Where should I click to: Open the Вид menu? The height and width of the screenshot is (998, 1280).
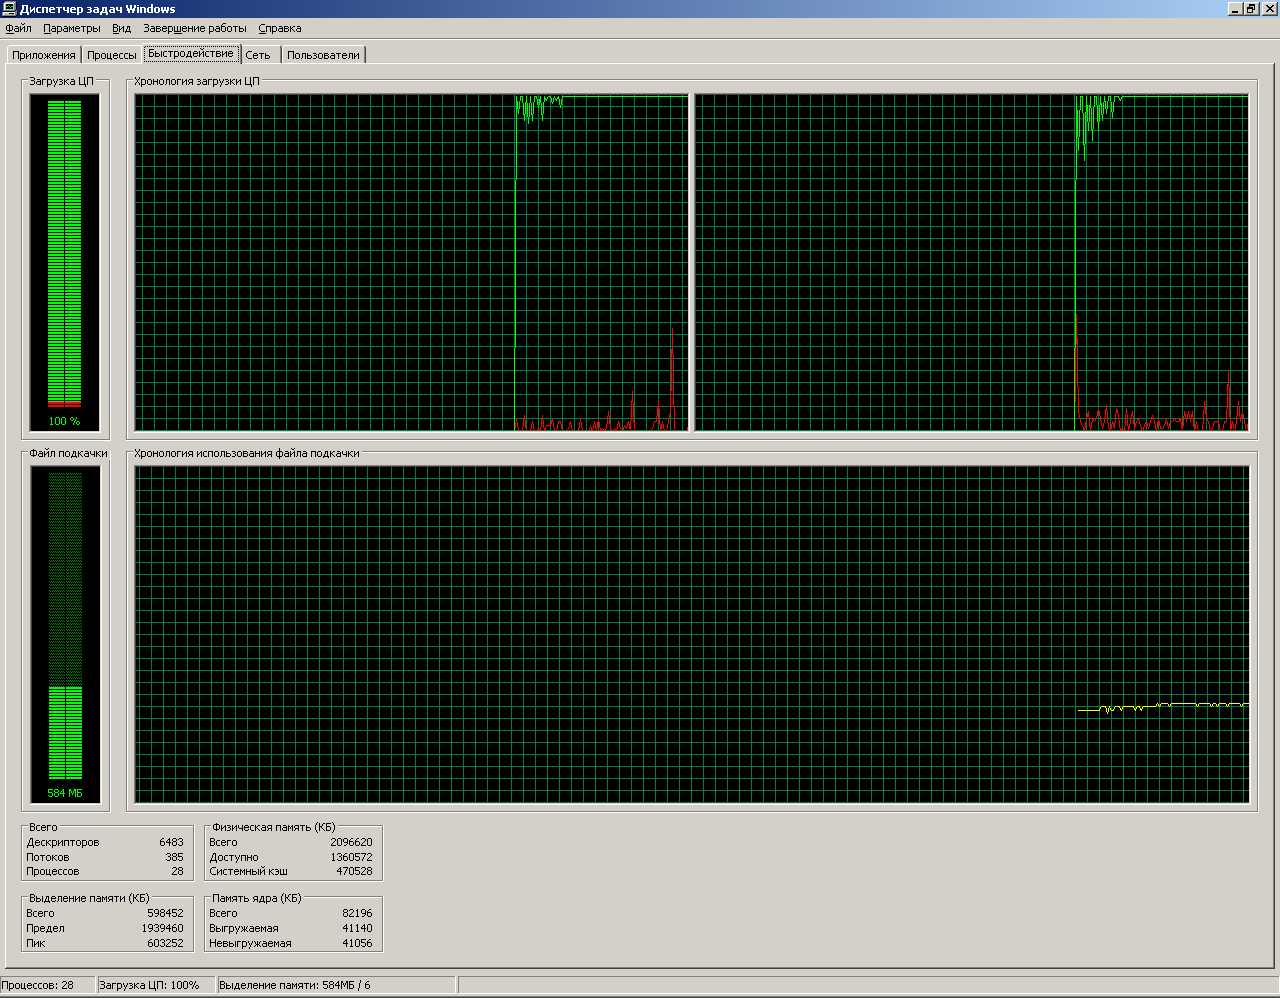coord(122,28)
